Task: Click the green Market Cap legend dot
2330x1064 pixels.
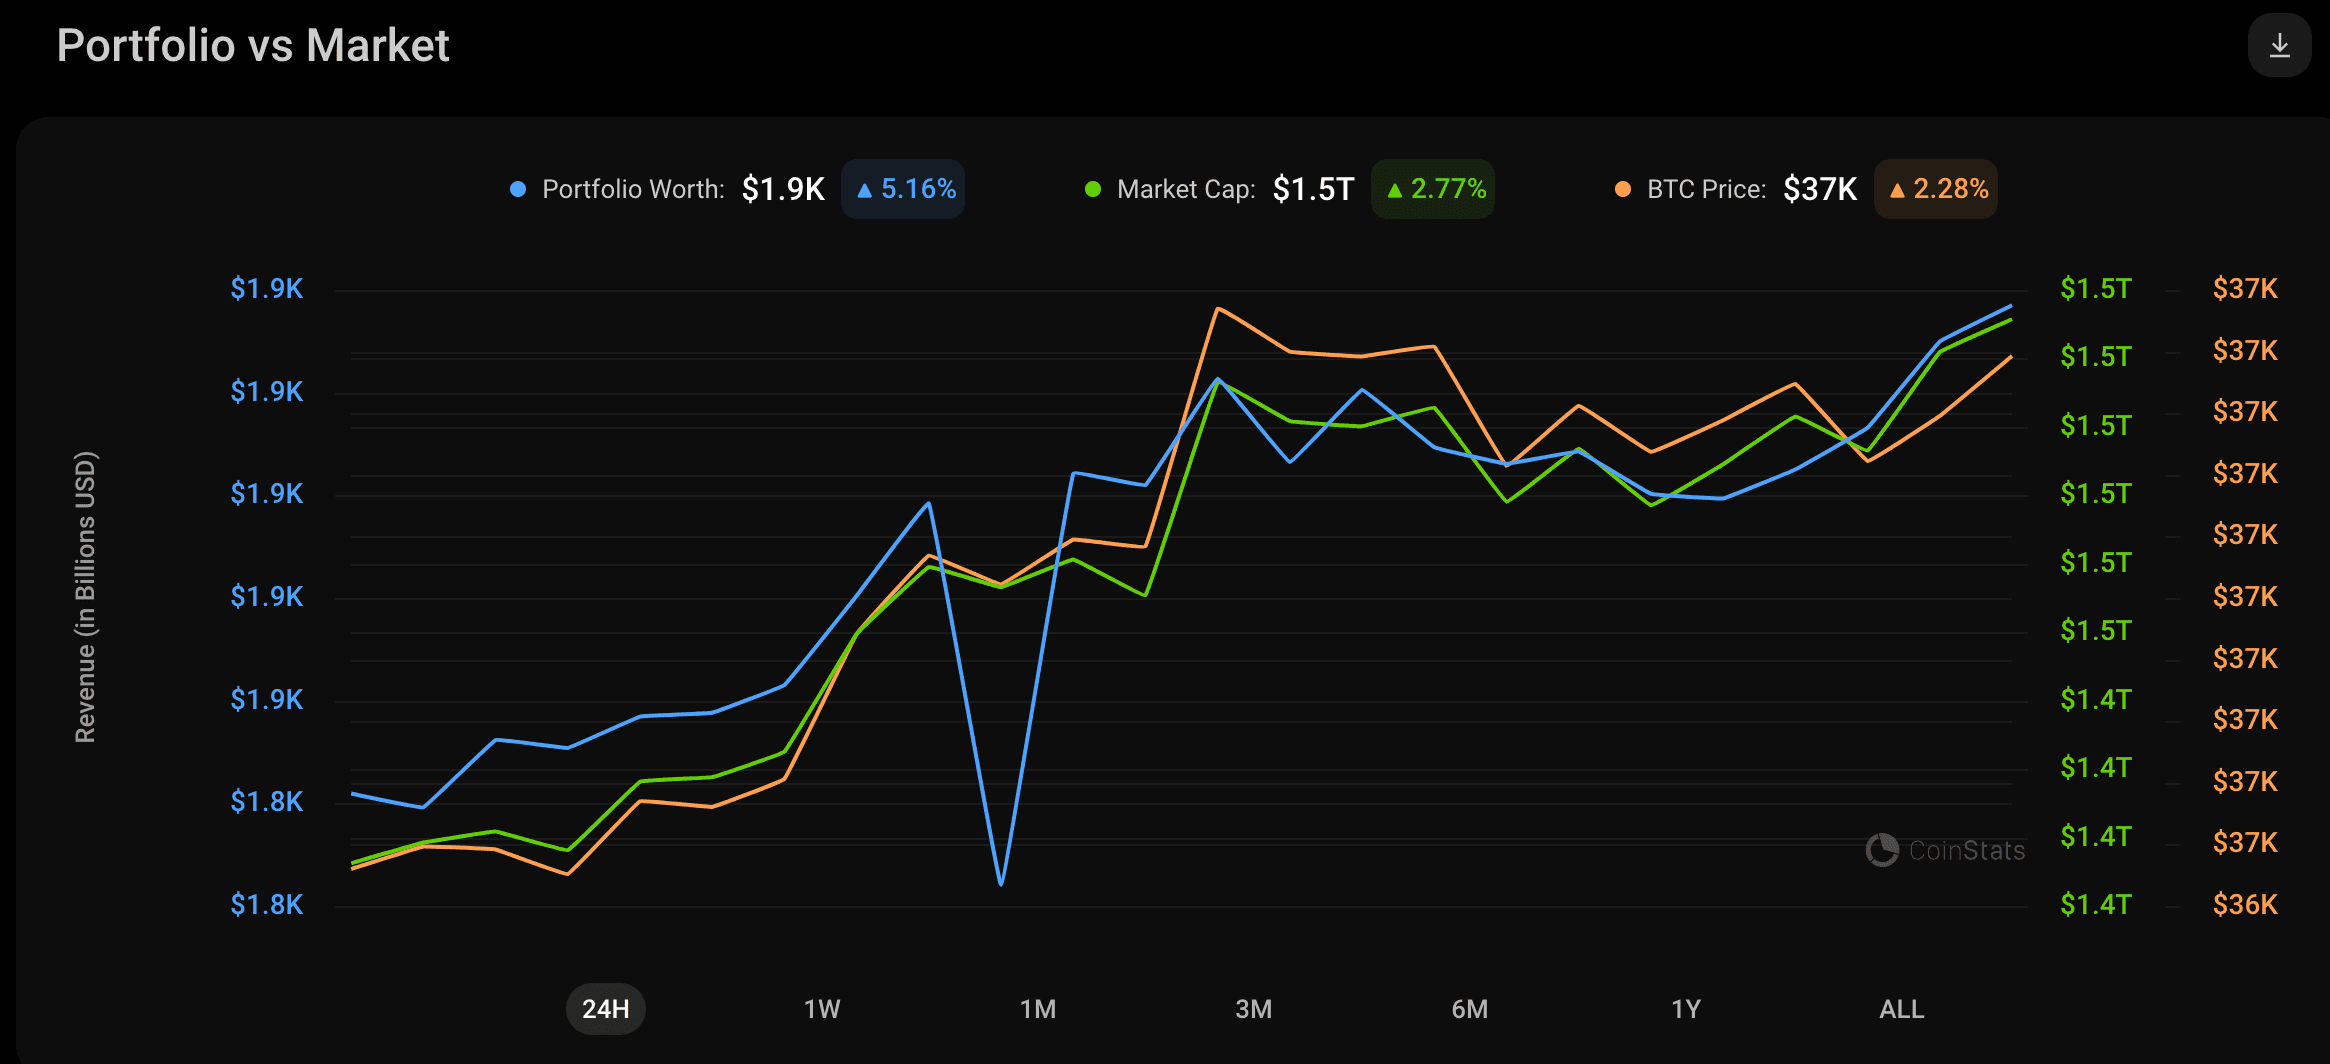Action: tap(1093, 189)
